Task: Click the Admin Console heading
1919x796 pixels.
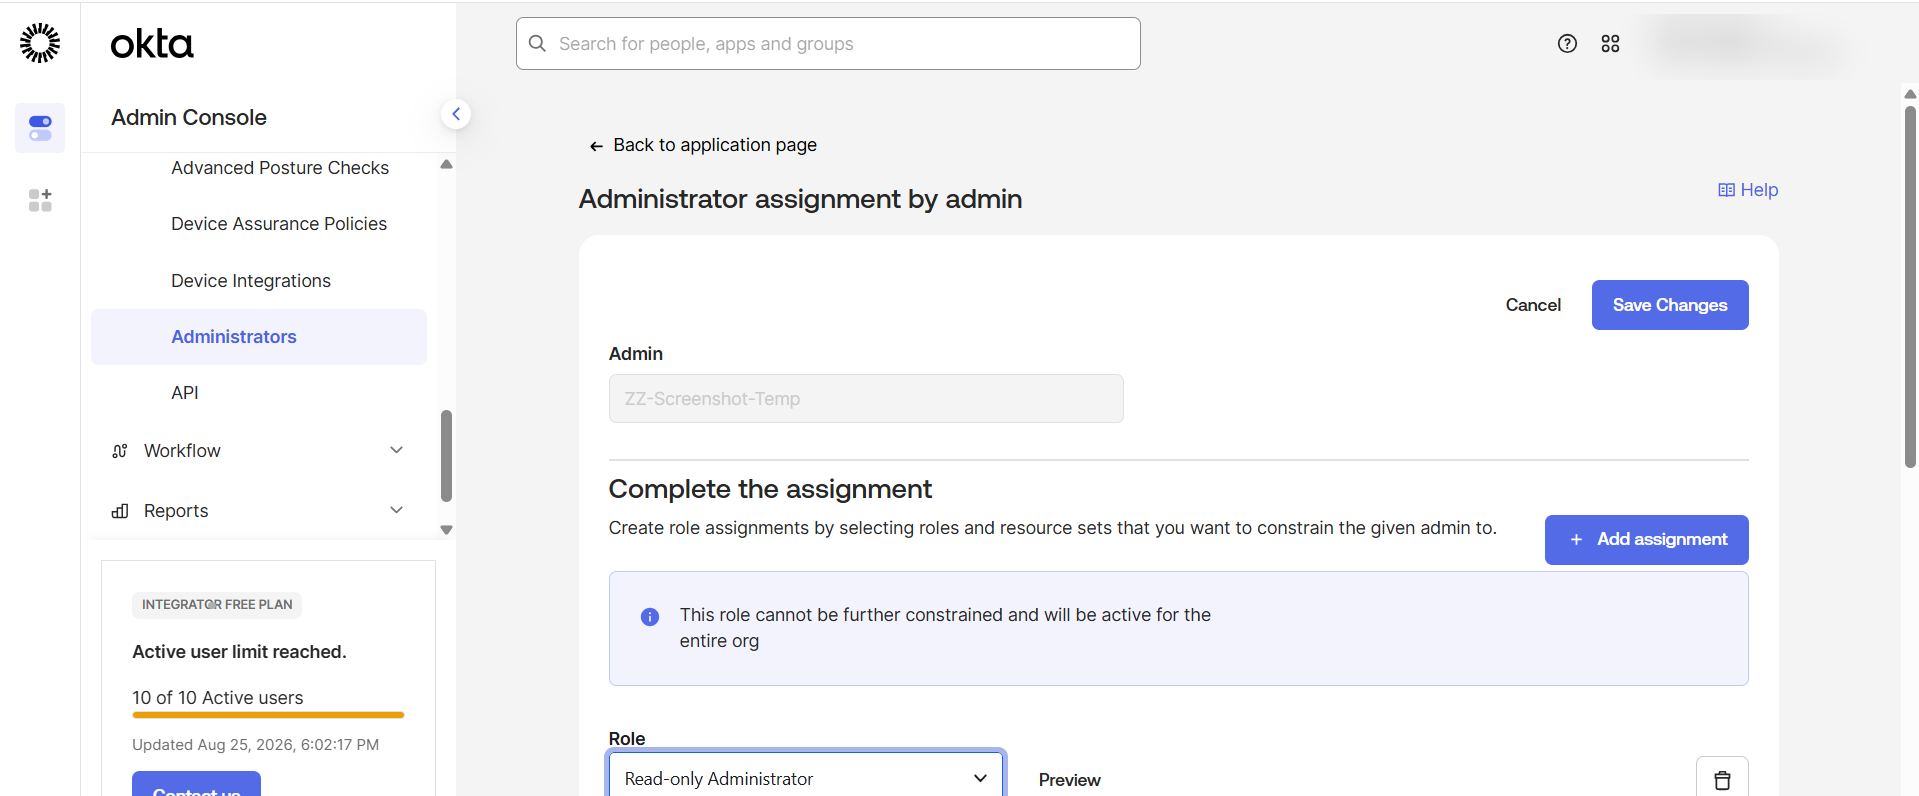Action: pos(189,118)
